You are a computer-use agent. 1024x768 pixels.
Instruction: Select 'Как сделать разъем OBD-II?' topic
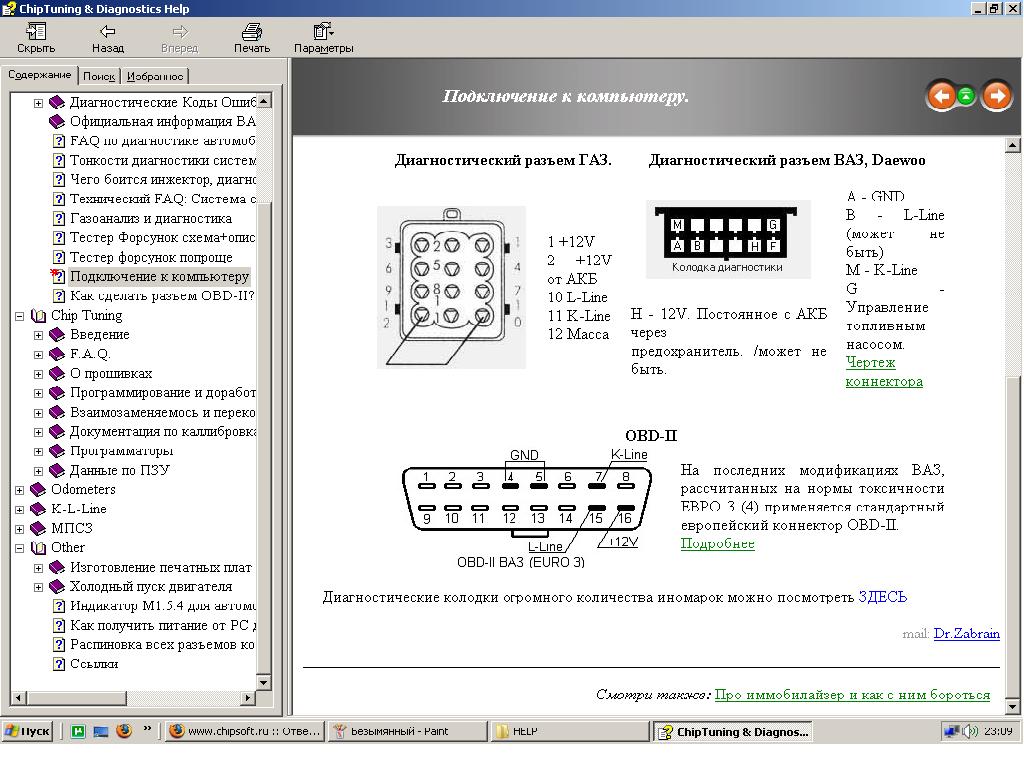(162, 296)
